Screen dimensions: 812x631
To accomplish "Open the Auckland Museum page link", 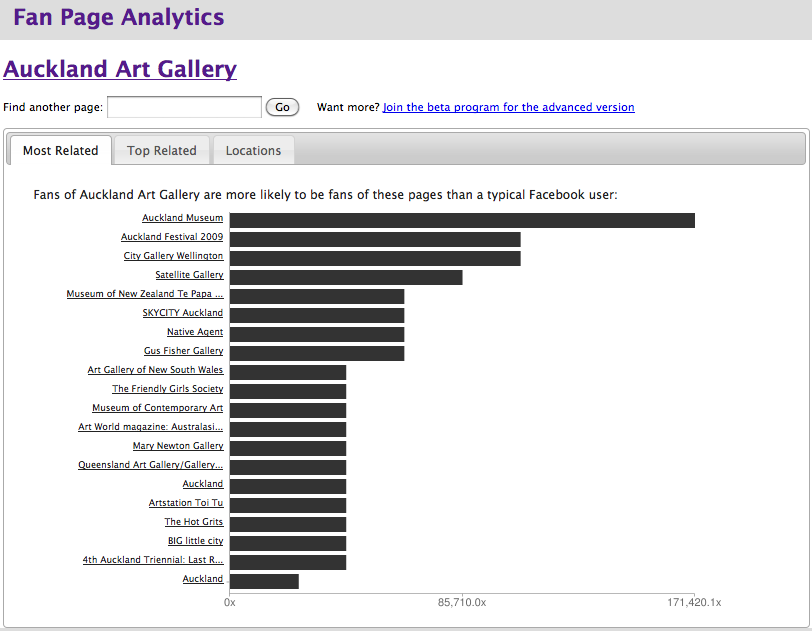I will pos(182,218).
